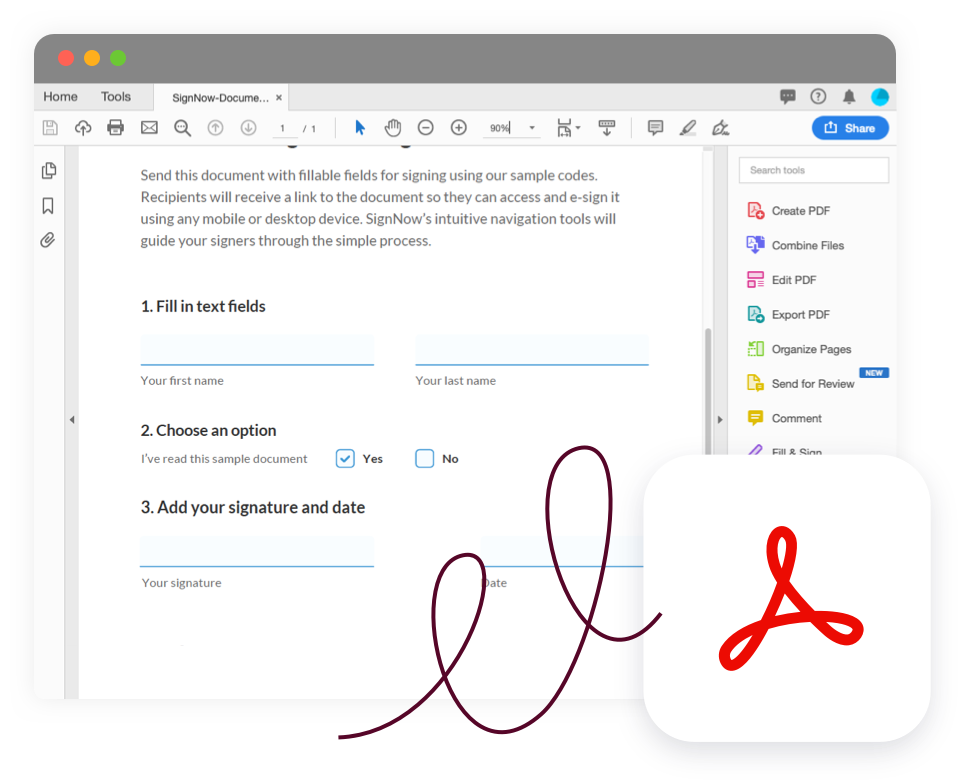
Task: Send file by email envelope icon
Action: click(x=149, y=128)
